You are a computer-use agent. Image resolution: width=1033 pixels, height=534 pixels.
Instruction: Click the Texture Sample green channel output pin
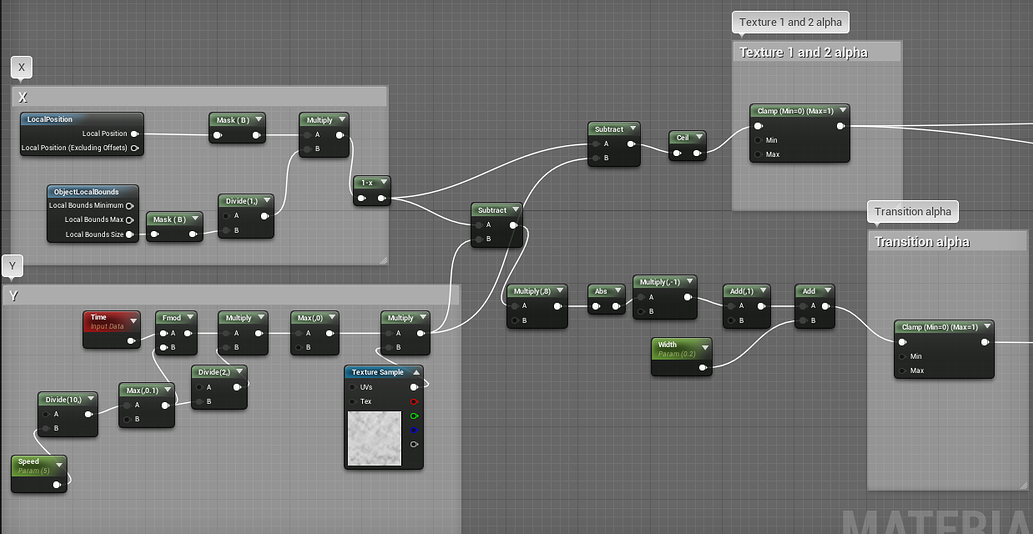[x=414, y=415]
